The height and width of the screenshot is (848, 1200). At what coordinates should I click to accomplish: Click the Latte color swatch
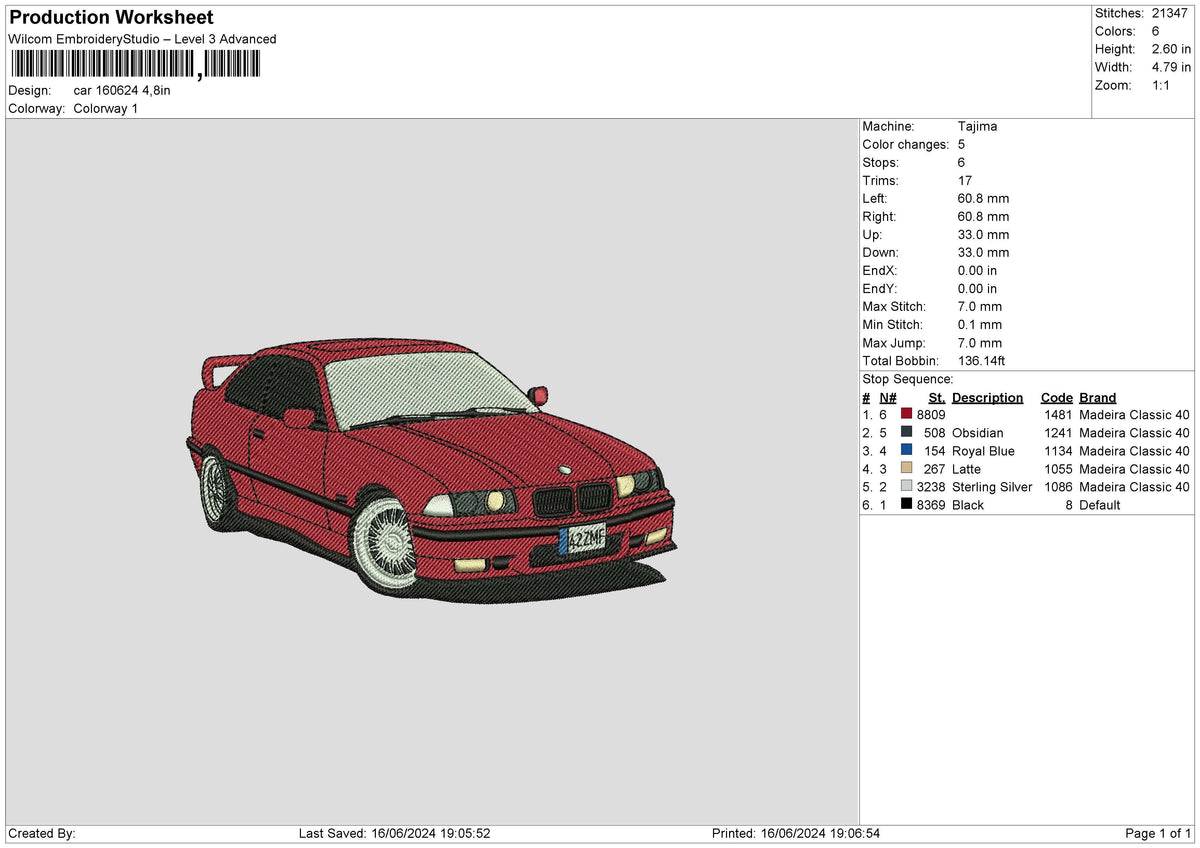click(x=906, y=468)
